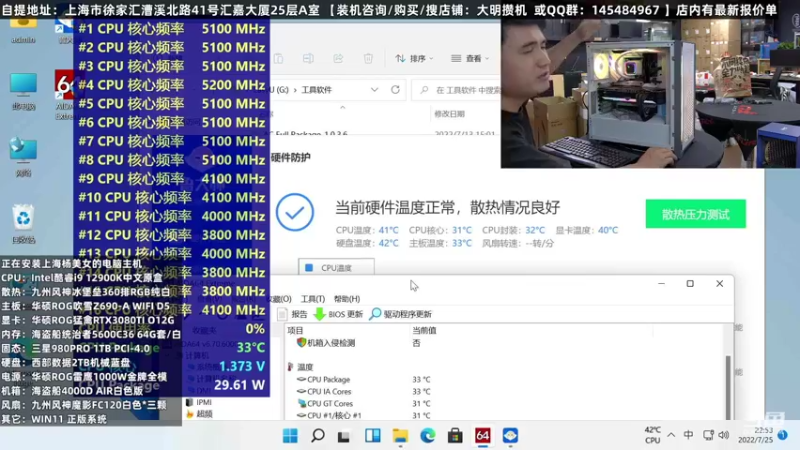Start the 散热压力测试 stress test
Screen dimensions: 800x450
point(695,214)
